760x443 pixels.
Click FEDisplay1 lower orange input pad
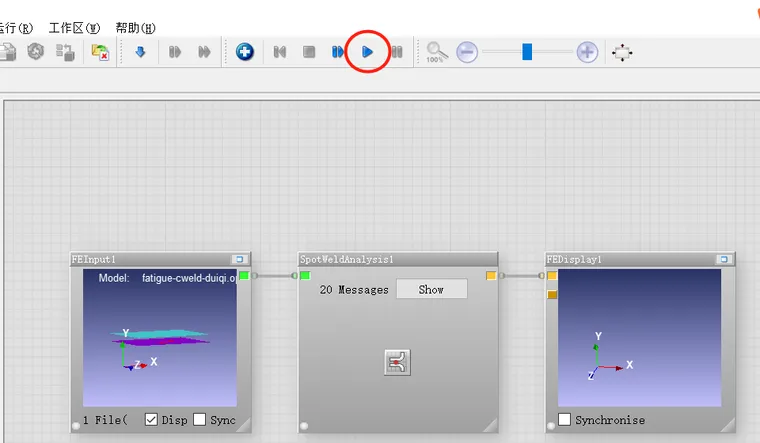click(x=552, y=294)
